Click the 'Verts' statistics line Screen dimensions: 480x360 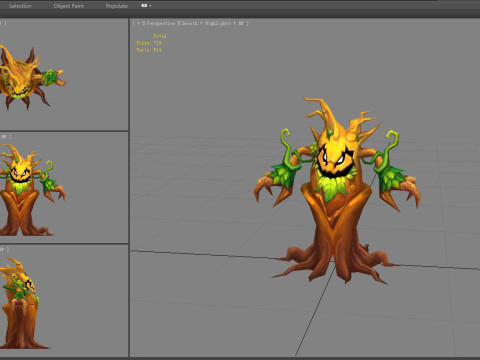pos(149,50)
